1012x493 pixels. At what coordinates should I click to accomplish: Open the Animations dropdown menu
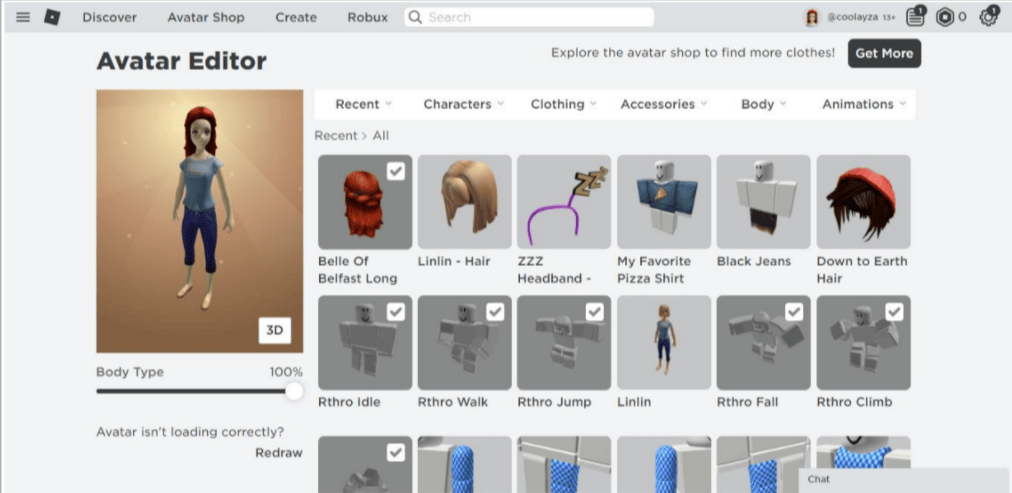click(x=864, y=104)
